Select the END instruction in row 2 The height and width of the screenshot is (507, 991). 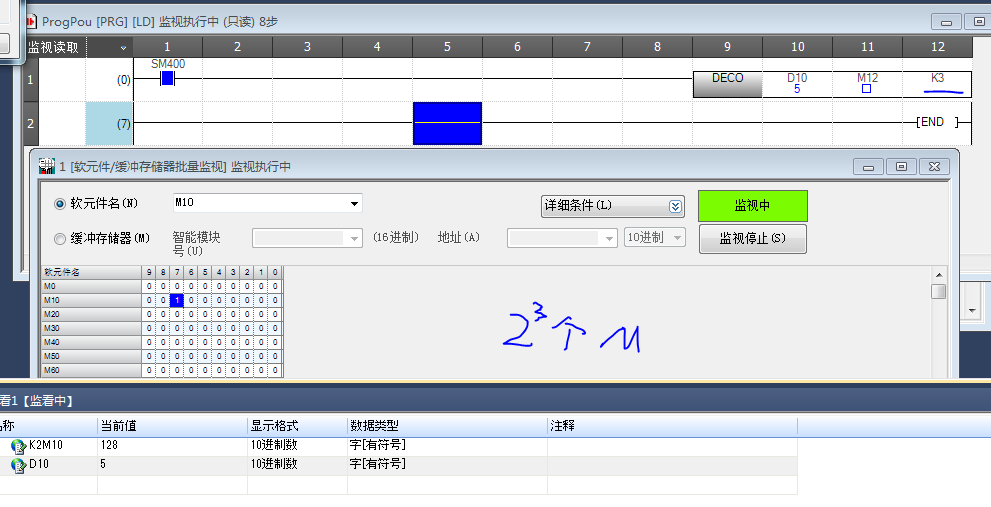point(931,122)
